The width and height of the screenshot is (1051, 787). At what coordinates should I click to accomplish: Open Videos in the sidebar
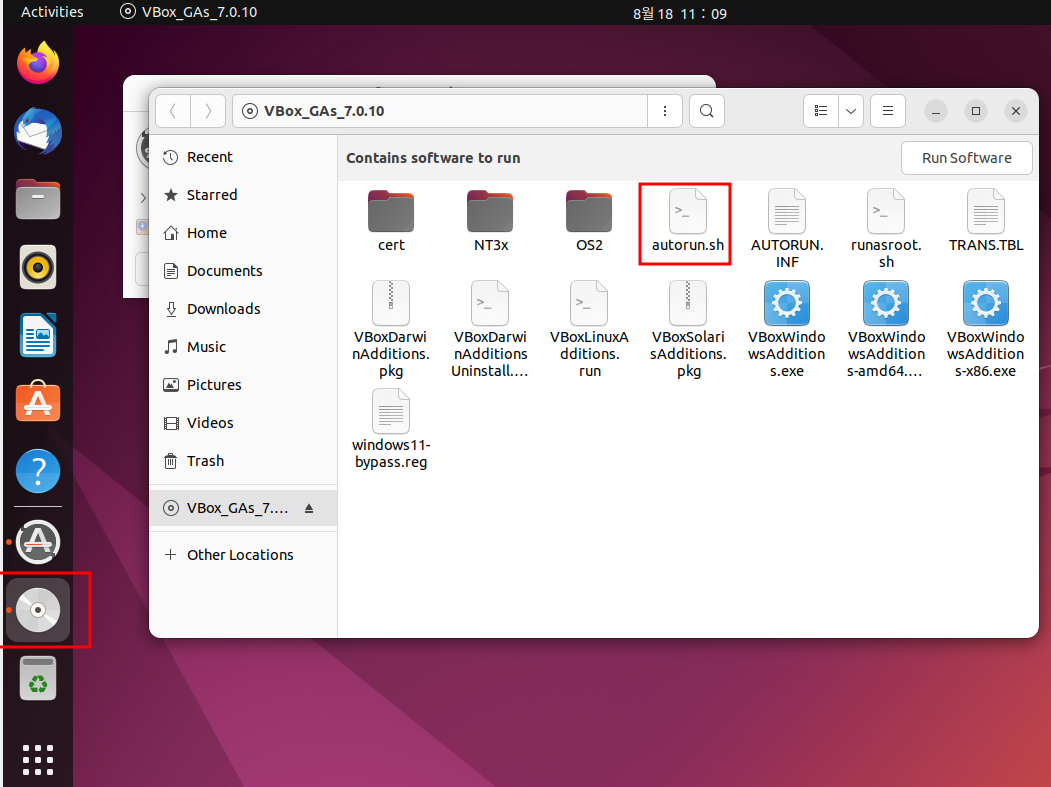(x=243, y=423)
